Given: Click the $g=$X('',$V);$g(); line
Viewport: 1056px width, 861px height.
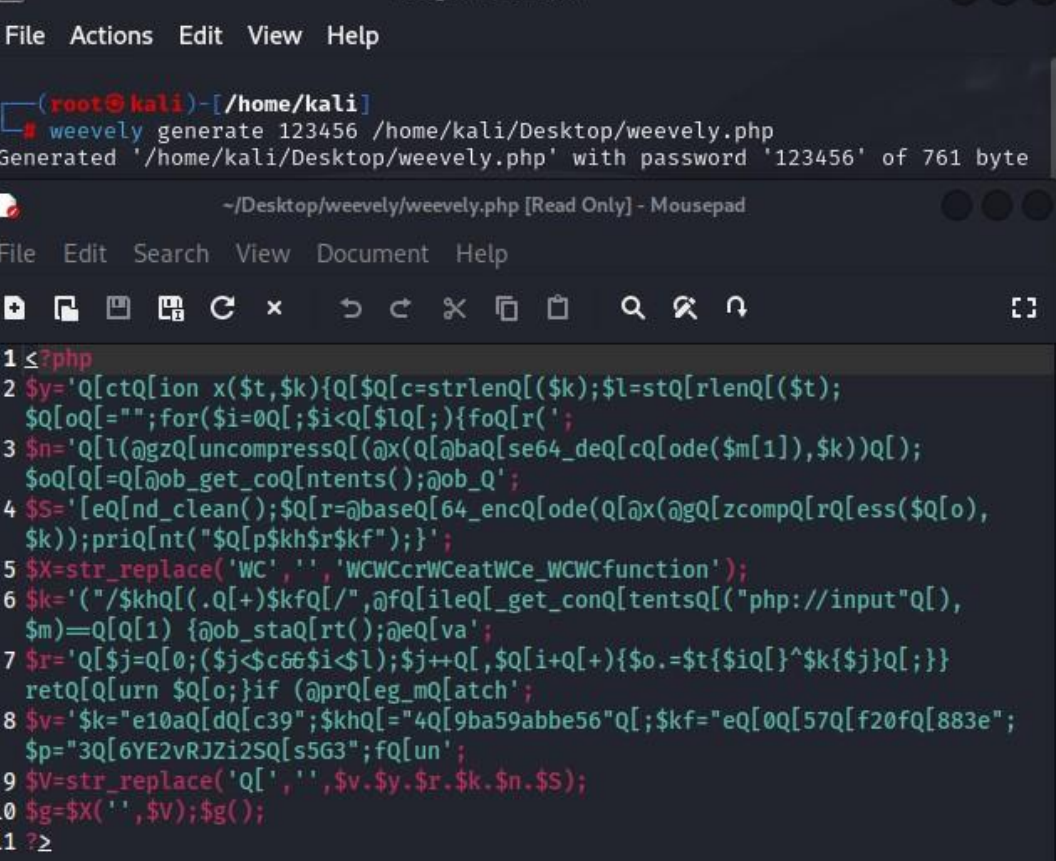Looking at the screenshot, I should (145, 812).
